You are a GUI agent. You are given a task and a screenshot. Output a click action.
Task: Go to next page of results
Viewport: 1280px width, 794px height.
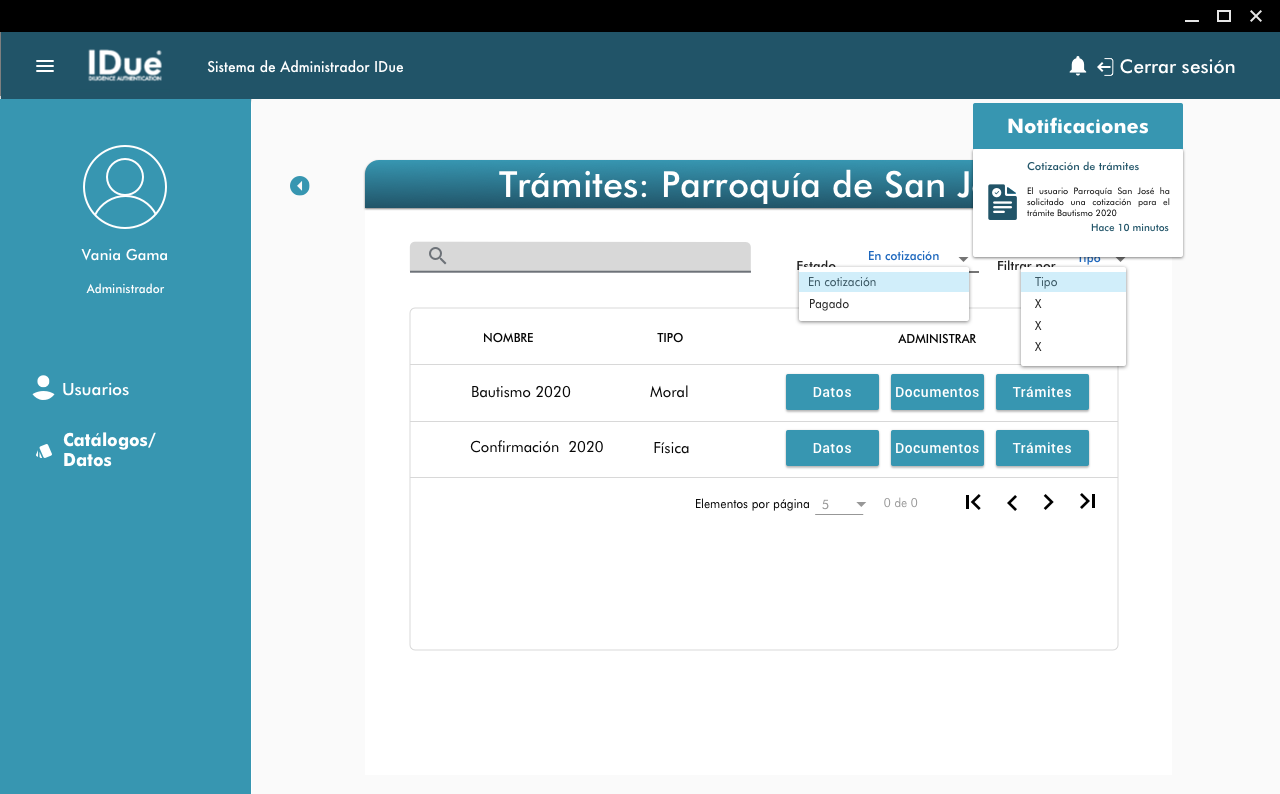1048,502
